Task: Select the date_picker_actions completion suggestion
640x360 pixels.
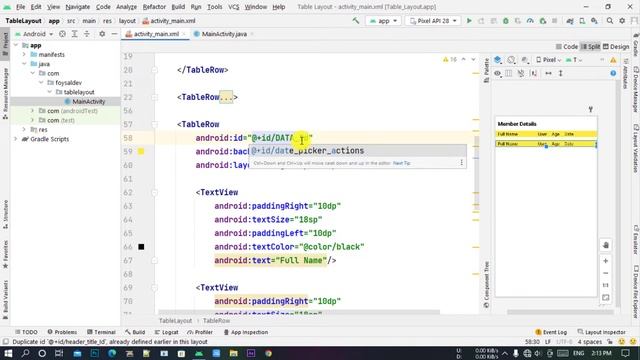Action: (358, 151)
